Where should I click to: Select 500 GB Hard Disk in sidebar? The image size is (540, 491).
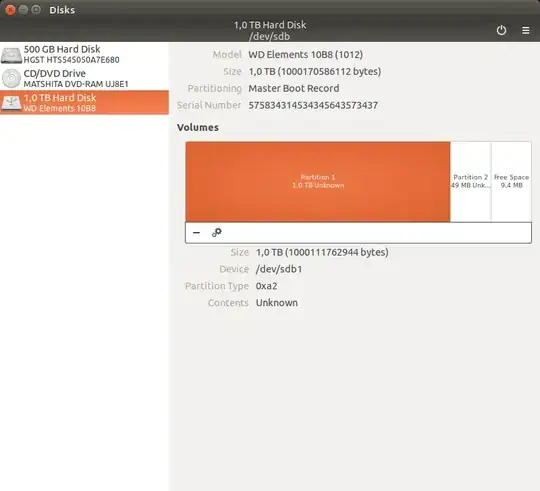tap(84, 54)
